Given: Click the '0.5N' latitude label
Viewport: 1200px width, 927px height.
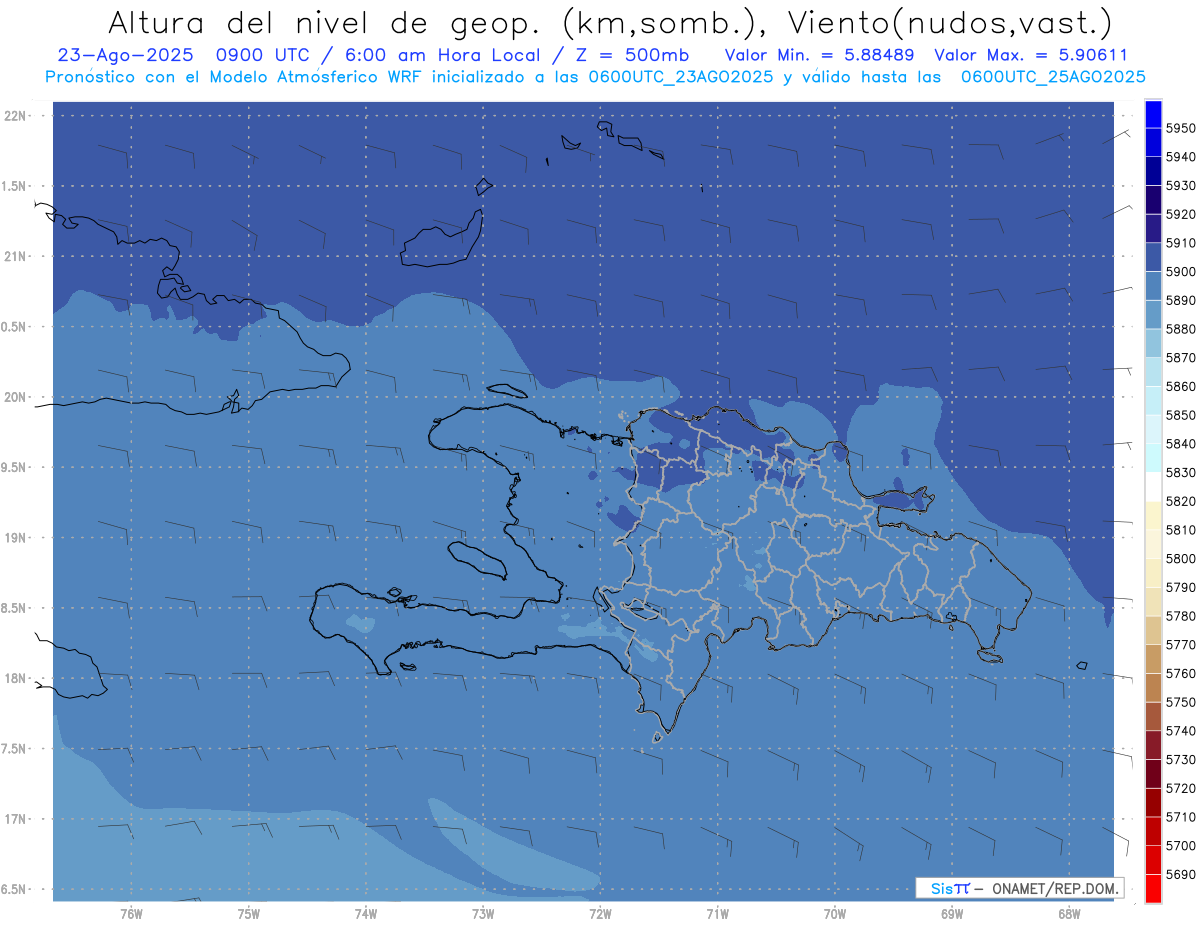Looking at the screenshot, I should click(15, 327).
